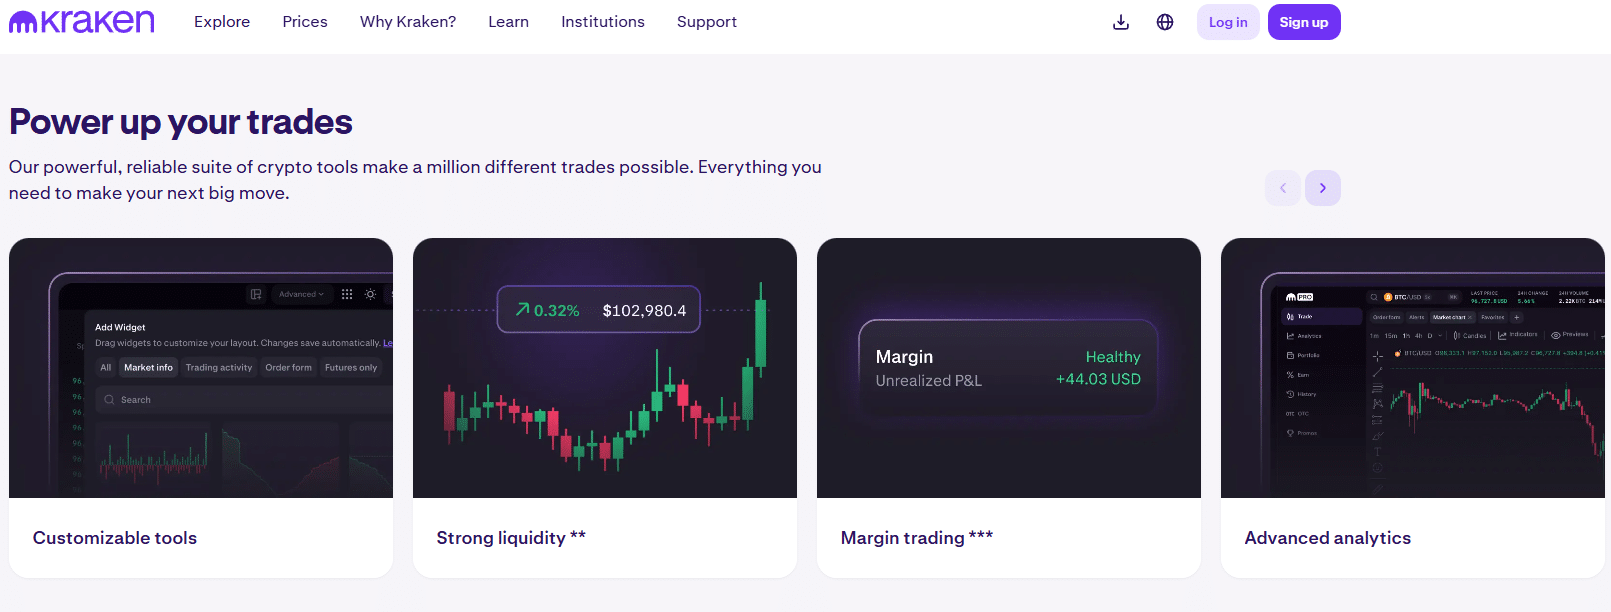Expand the Advanced dropdown in widget preview
The width and height of the screenshot is (1611, 612).
coord(301,294)
